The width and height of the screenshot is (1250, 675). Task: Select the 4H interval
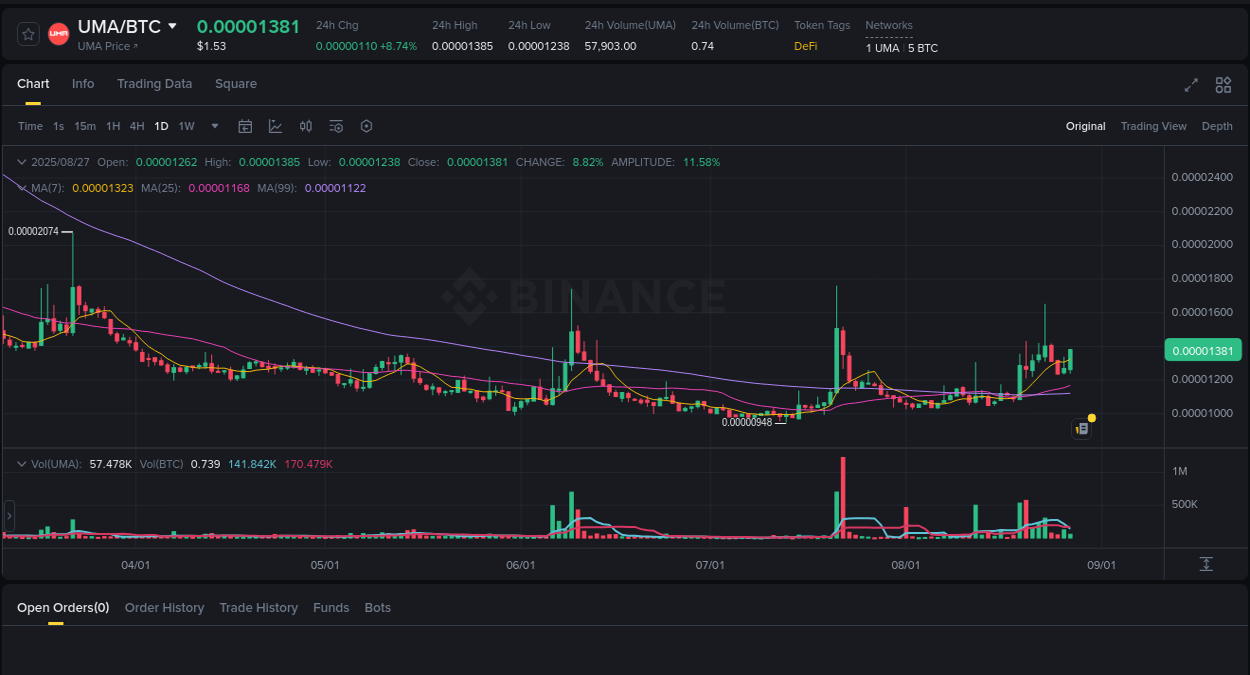pos(137,126)
